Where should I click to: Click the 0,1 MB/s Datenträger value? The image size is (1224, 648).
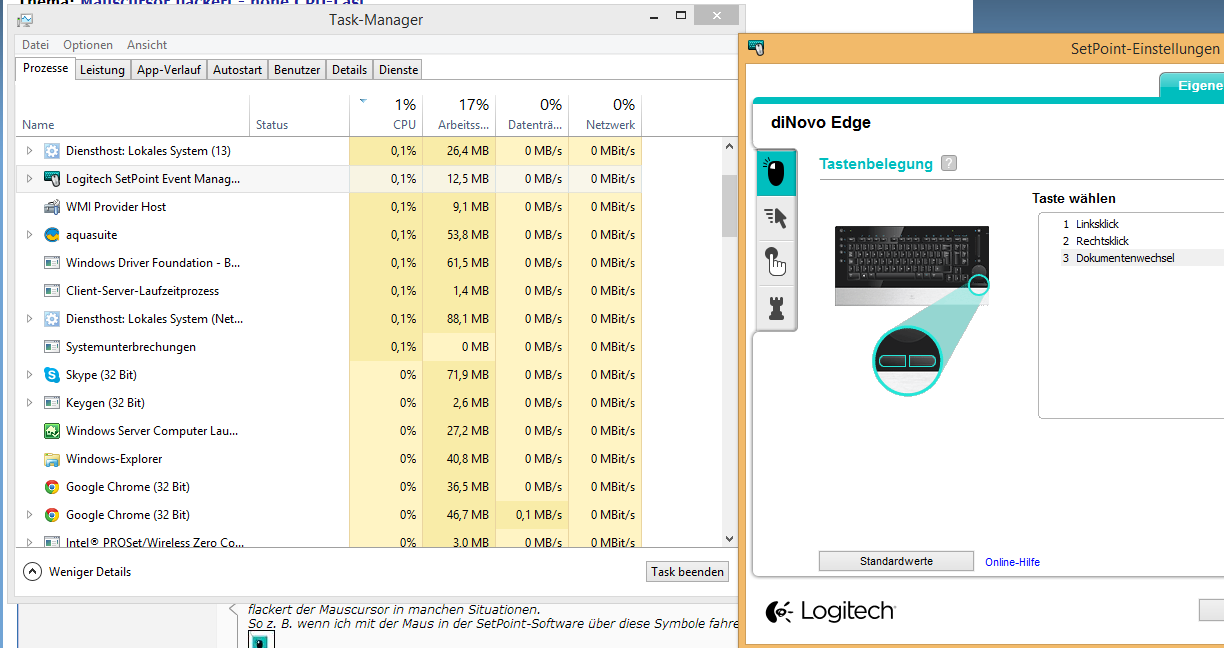click(x=539, y=515)
